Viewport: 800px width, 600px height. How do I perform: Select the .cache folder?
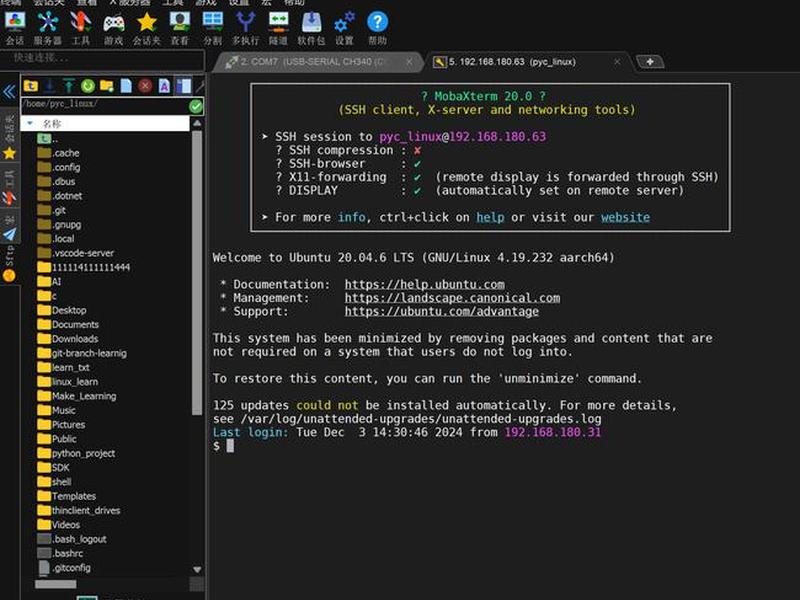pos(58,153)
